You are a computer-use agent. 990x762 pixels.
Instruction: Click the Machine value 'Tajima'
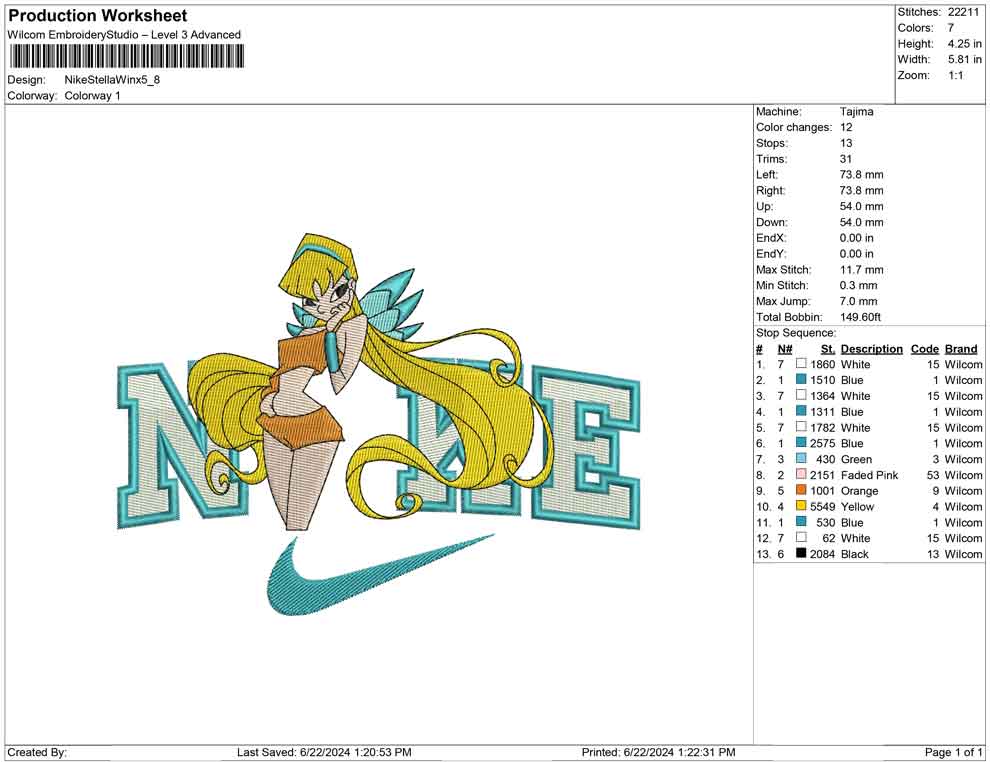856,111
